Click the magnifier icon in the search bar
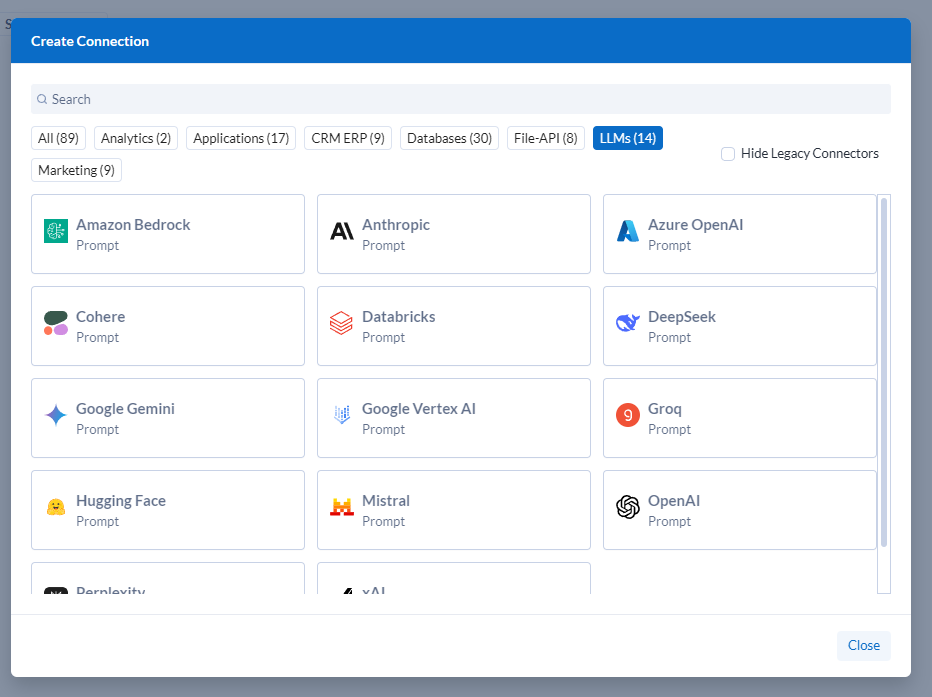Screen dimensions: 932x697 42,99
